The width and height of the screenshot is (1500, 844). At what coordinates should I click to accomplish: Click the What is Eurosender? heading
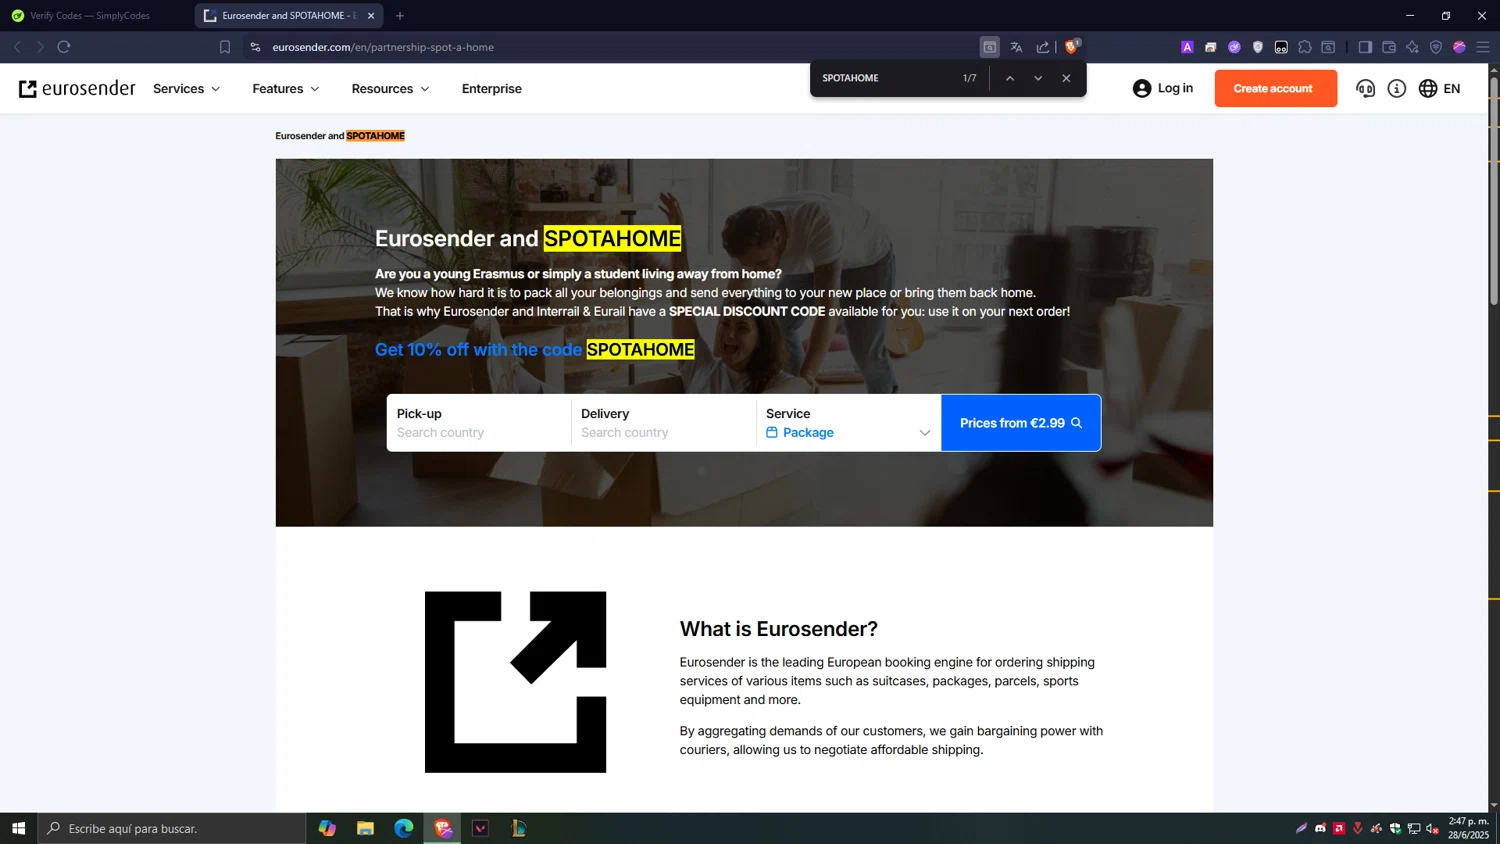coord(778,629)
